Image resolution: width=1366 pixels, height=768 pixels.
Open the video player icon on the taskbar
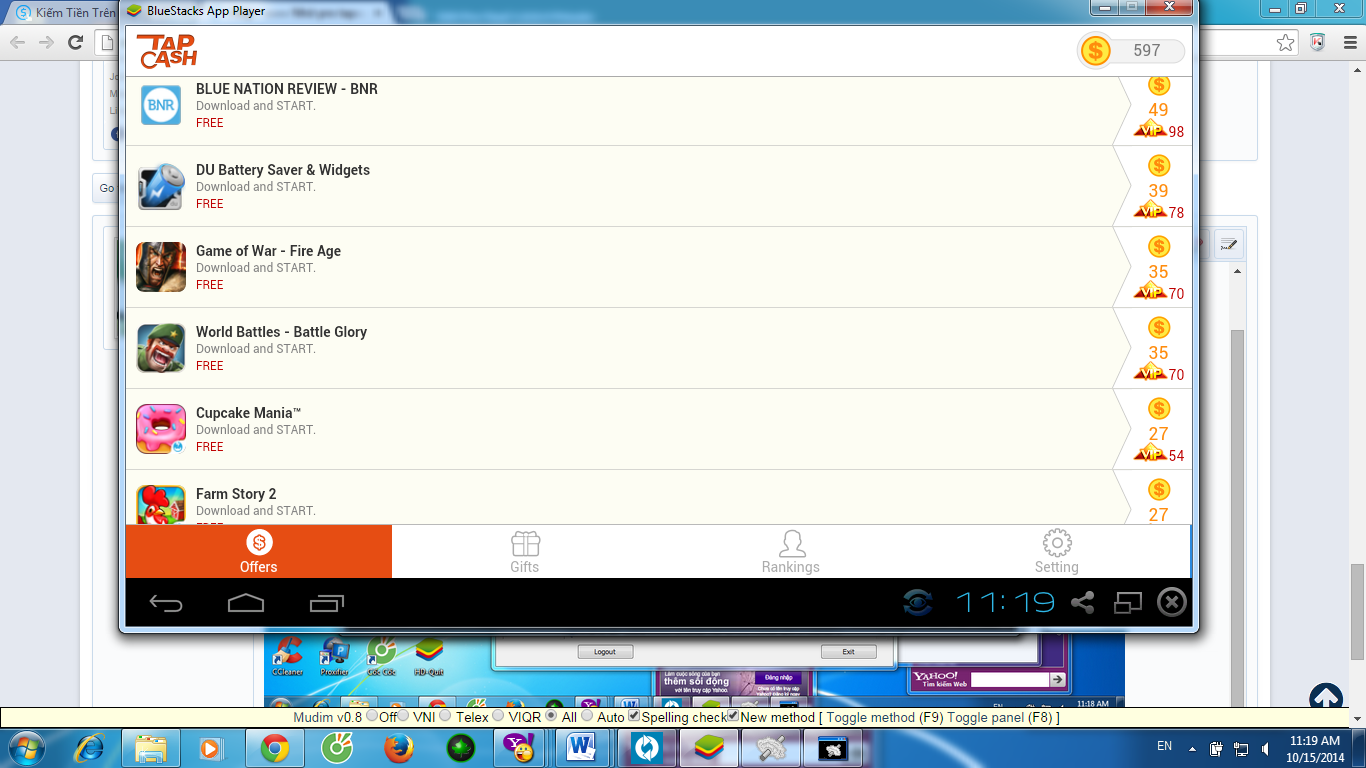click(211, 747)
